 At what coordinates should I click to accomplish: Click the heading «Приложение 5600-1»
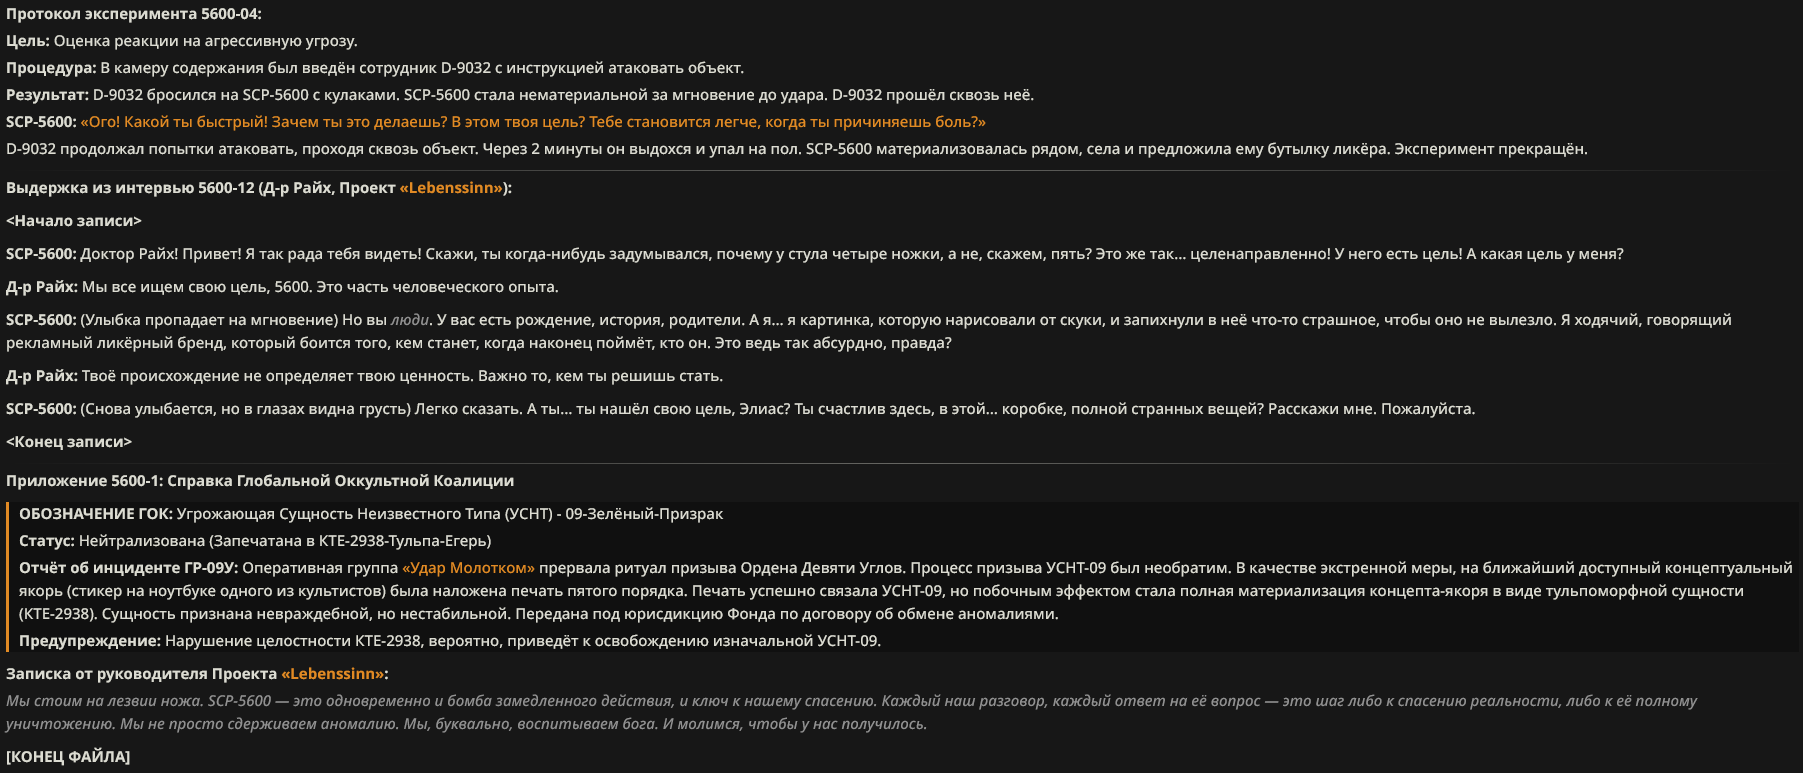(260, 481)
